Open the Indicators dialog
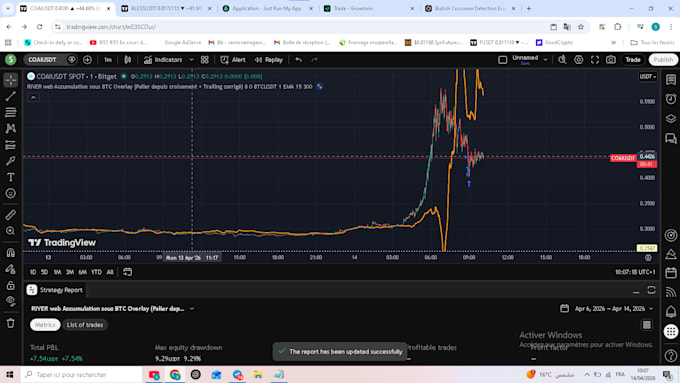The image size is (680, 383). 163,60
